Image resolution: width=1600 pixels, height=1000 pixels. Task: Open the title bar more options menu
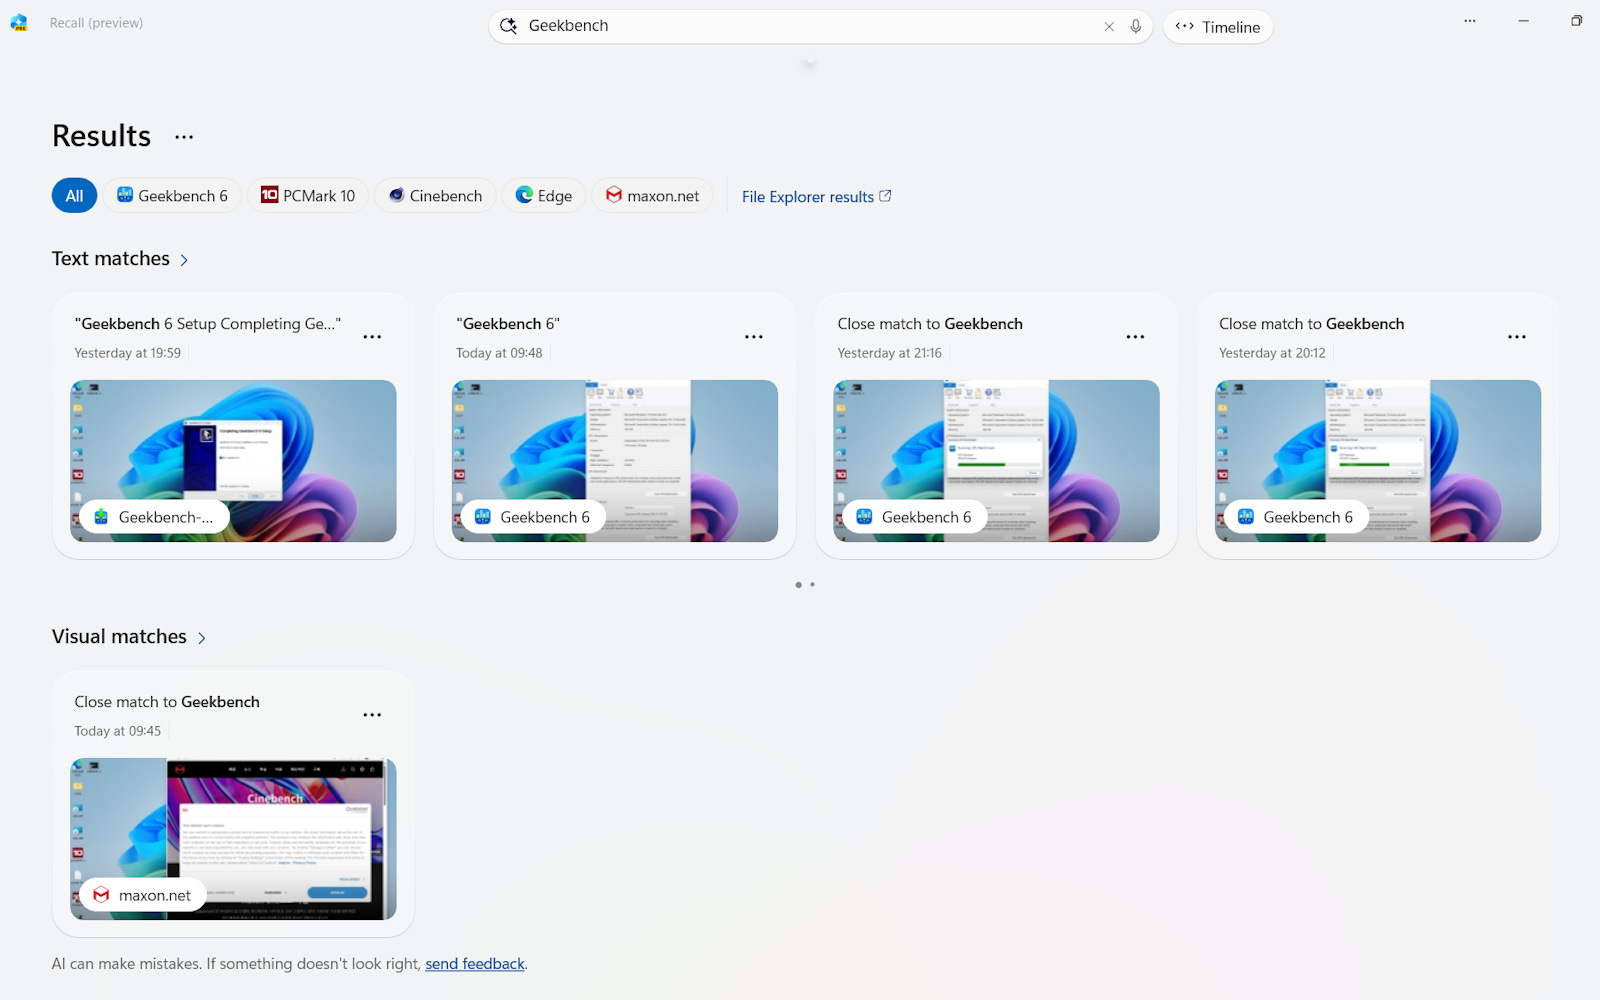click(x=1470, y=21)
